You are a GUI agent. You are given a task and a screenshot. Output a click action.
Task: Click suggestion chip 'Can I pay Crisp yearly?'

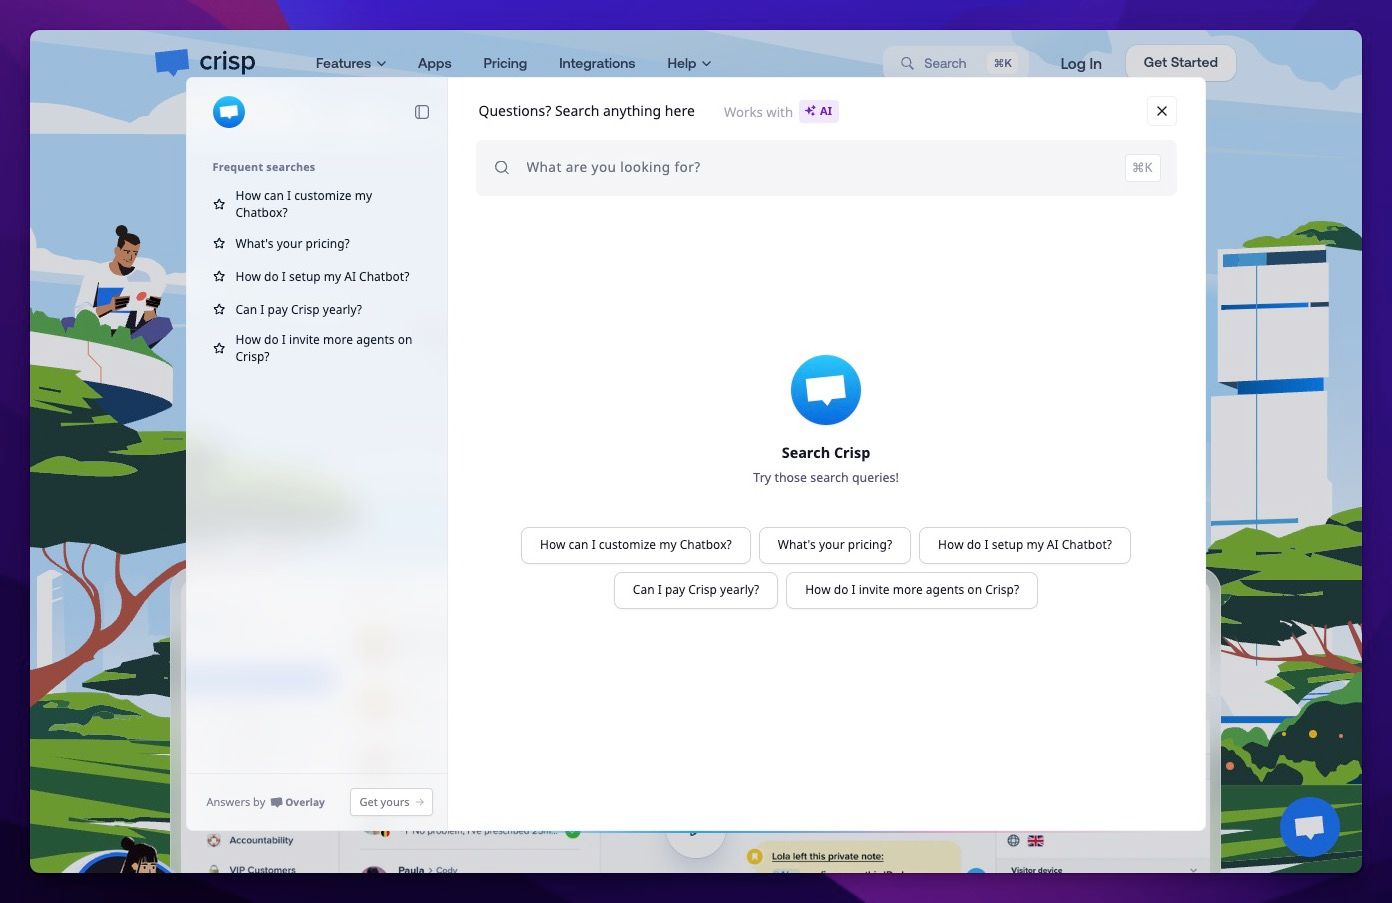coord(696,590)
